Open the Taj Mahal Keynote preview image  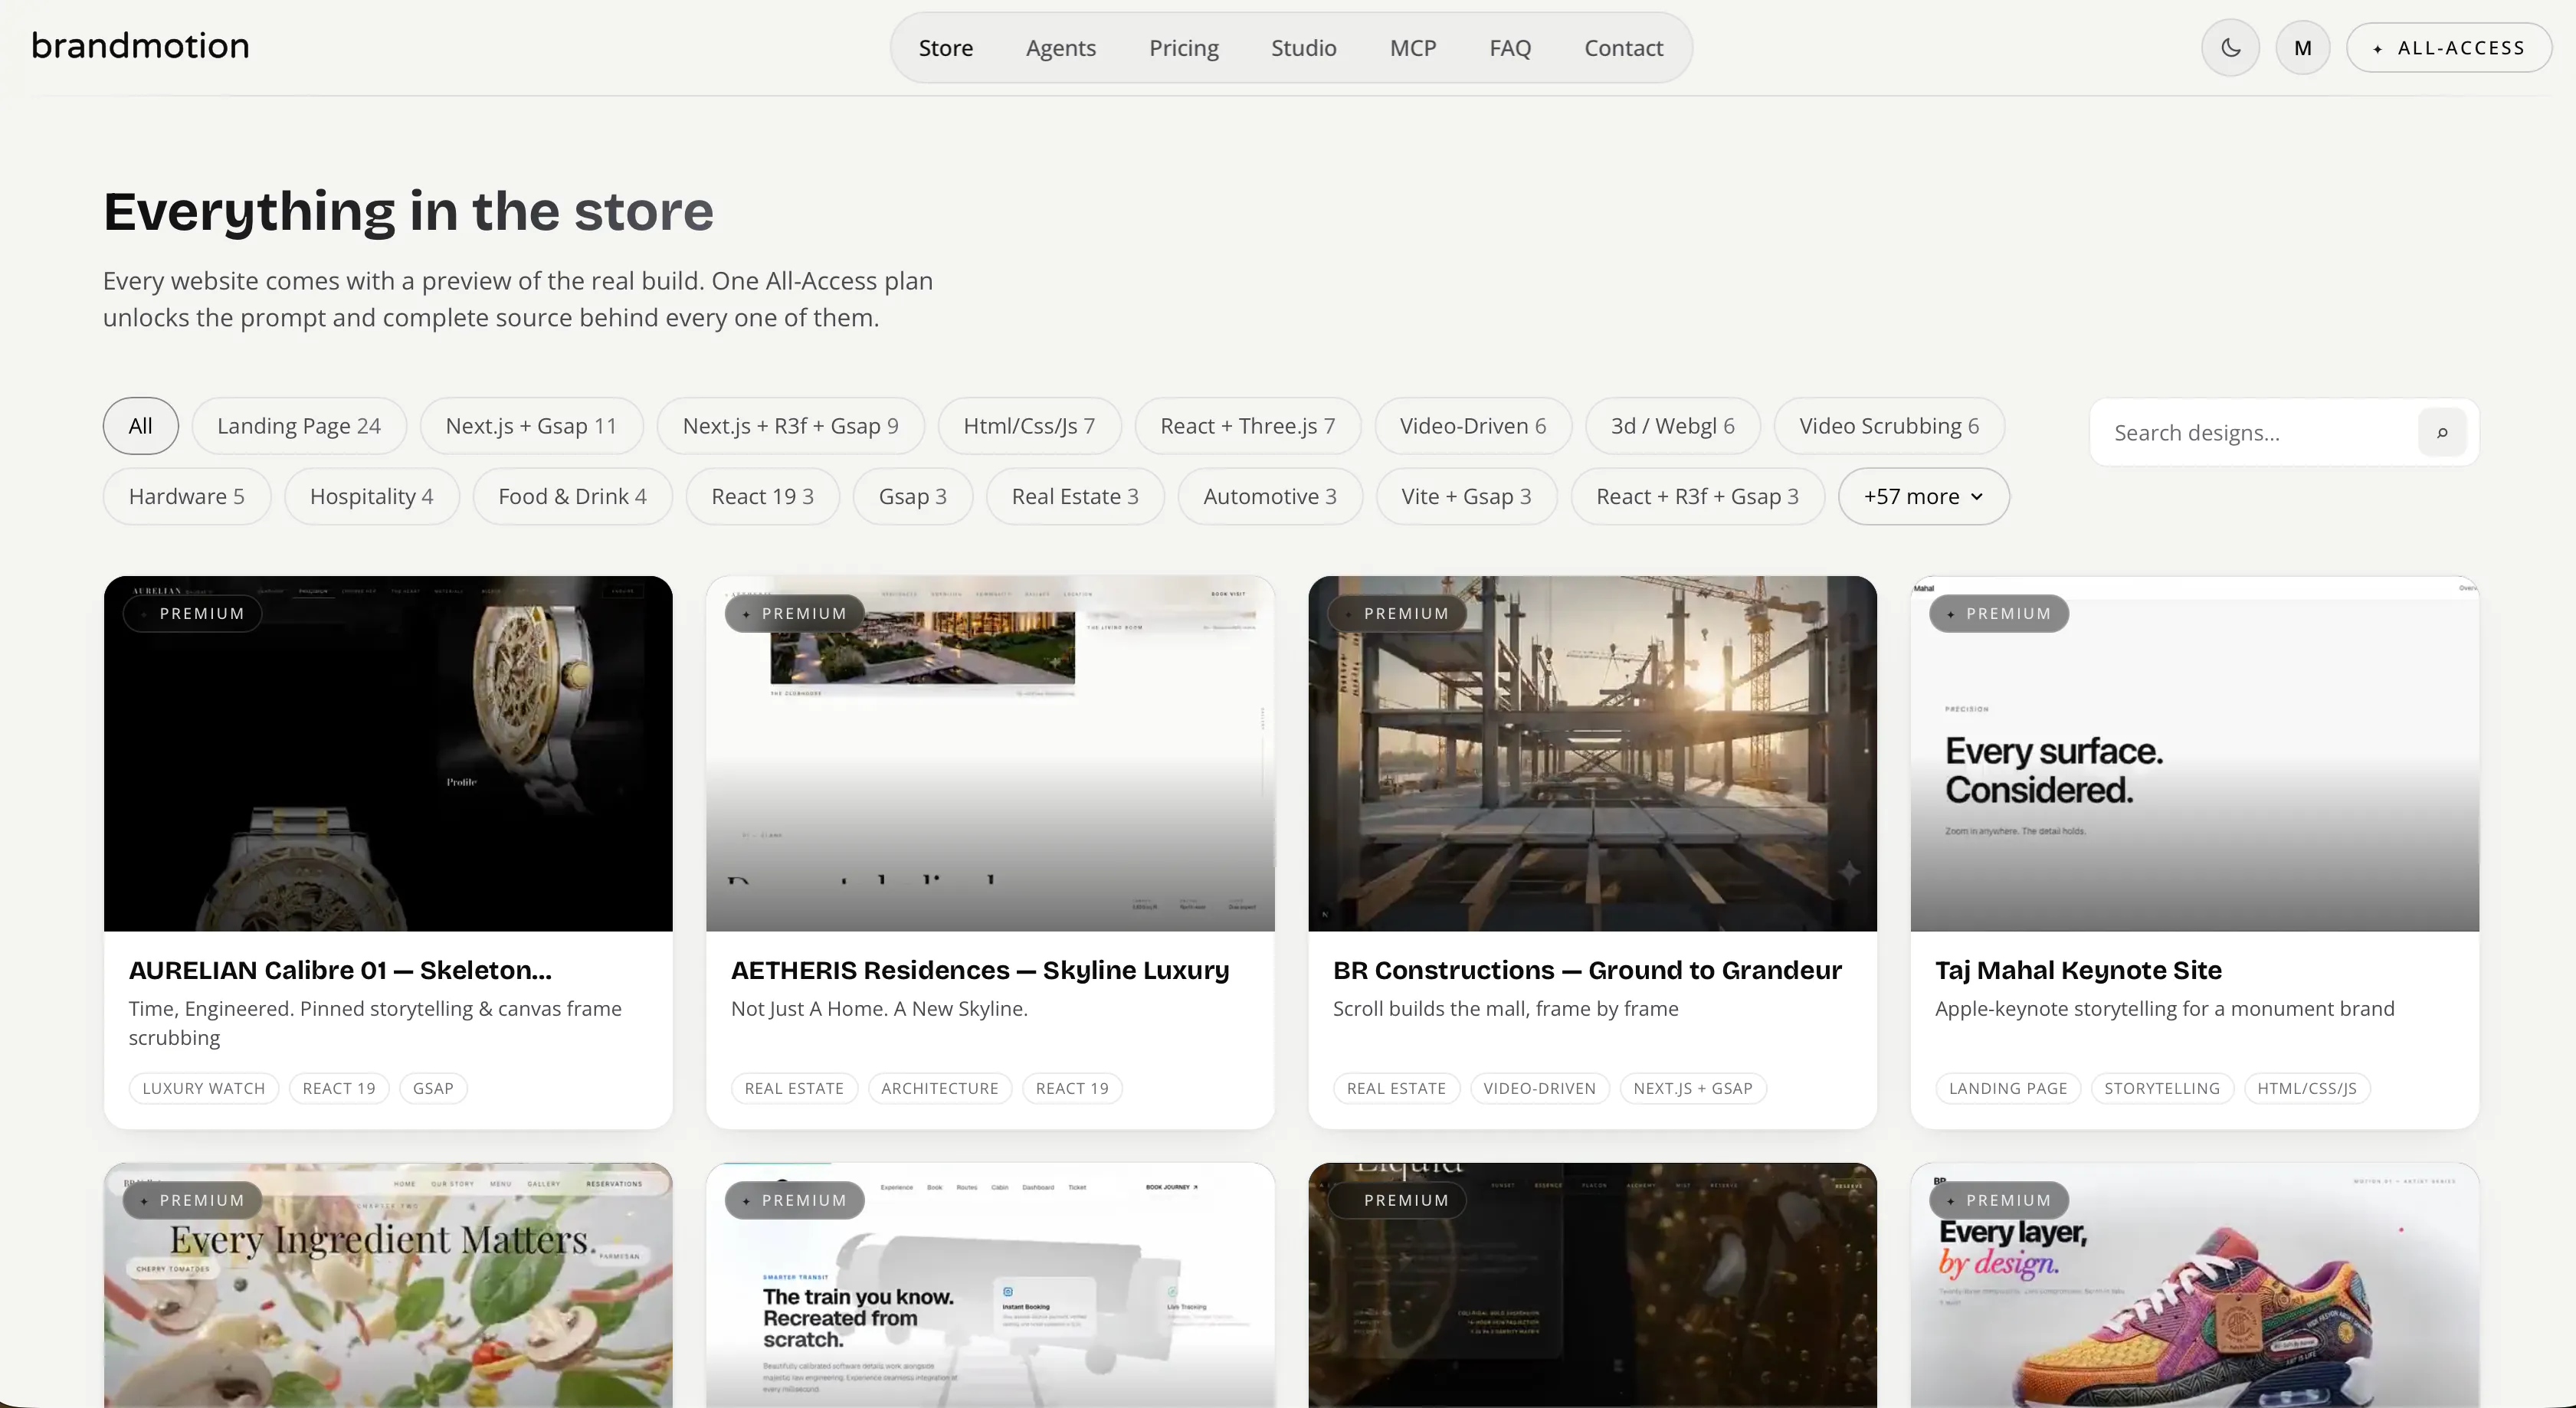coord(2194,753)
